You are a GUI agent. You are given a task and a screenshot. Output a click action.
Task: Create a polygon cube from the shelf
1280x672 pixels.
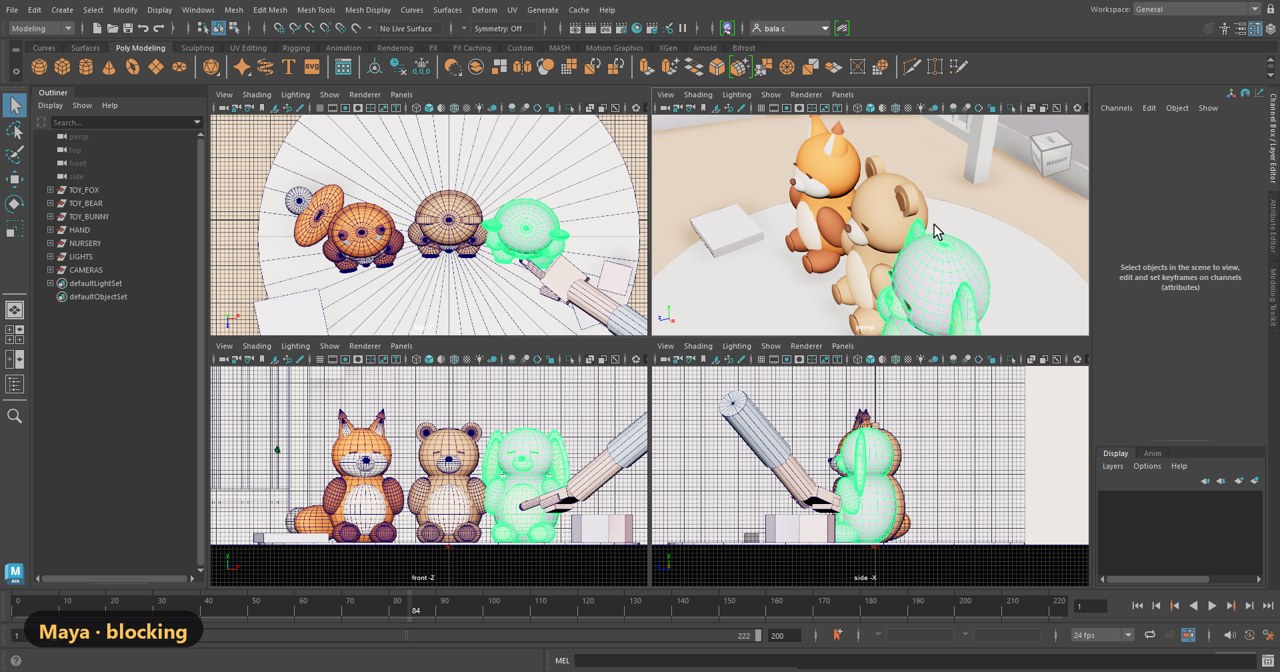coord(62,67)
